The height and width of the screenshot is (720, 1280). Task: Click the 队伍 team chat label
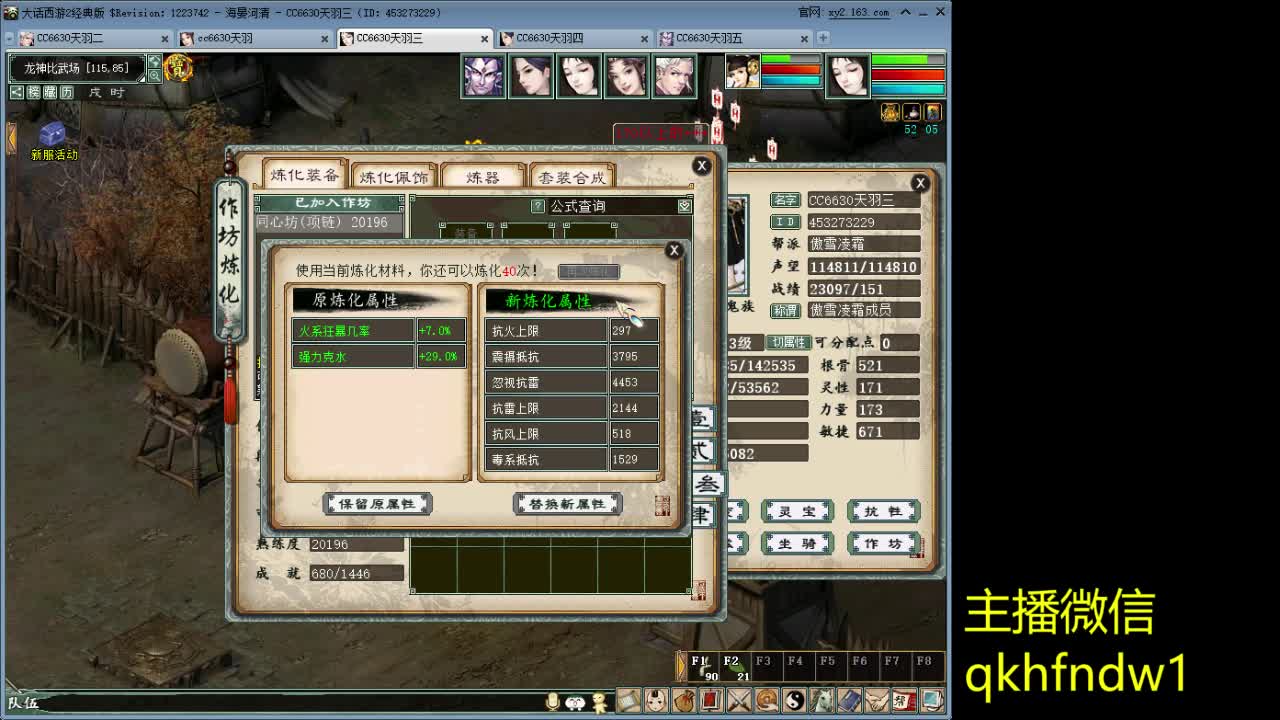coord(24,703)
